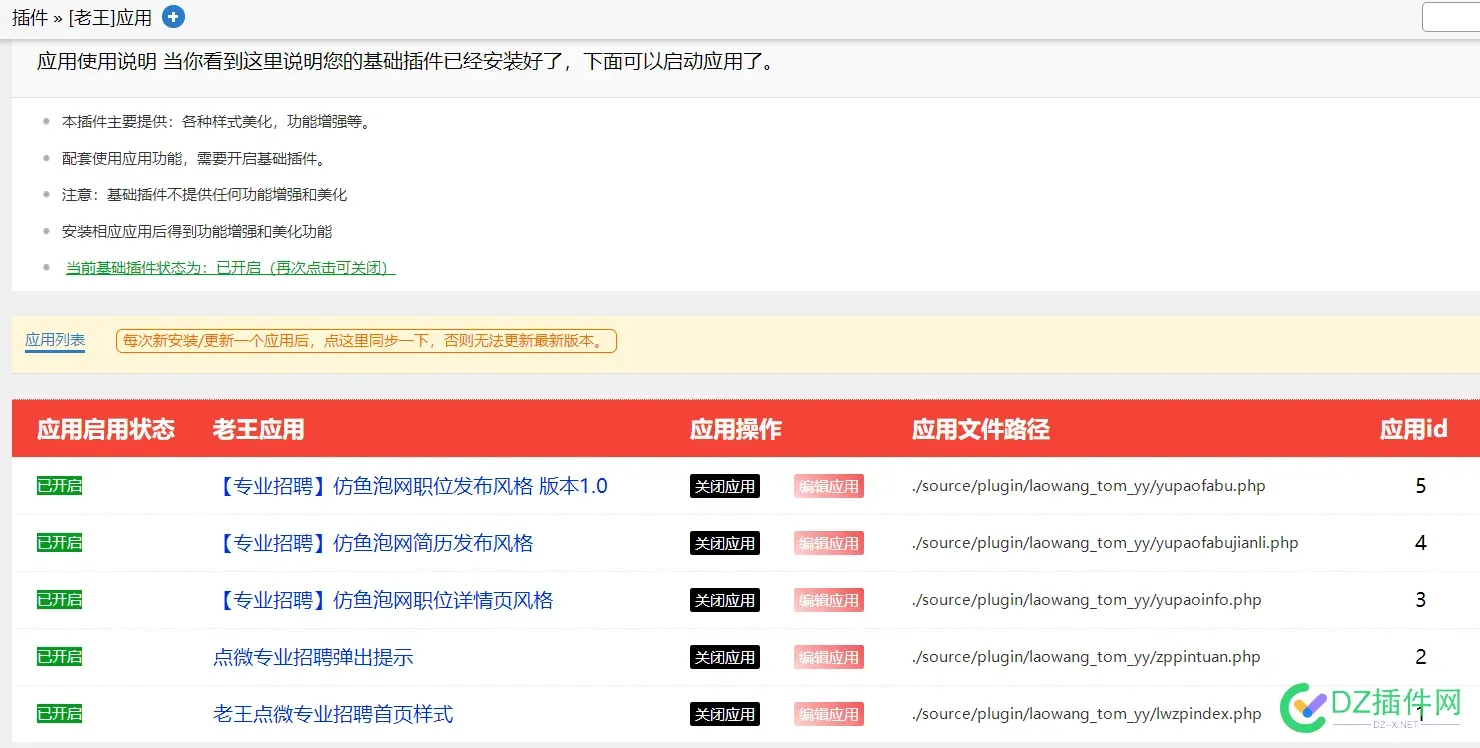Click the 应用id column header
Viewport: 1480px width, 748px height.
pyautogui.click(x=1414, y=430)
